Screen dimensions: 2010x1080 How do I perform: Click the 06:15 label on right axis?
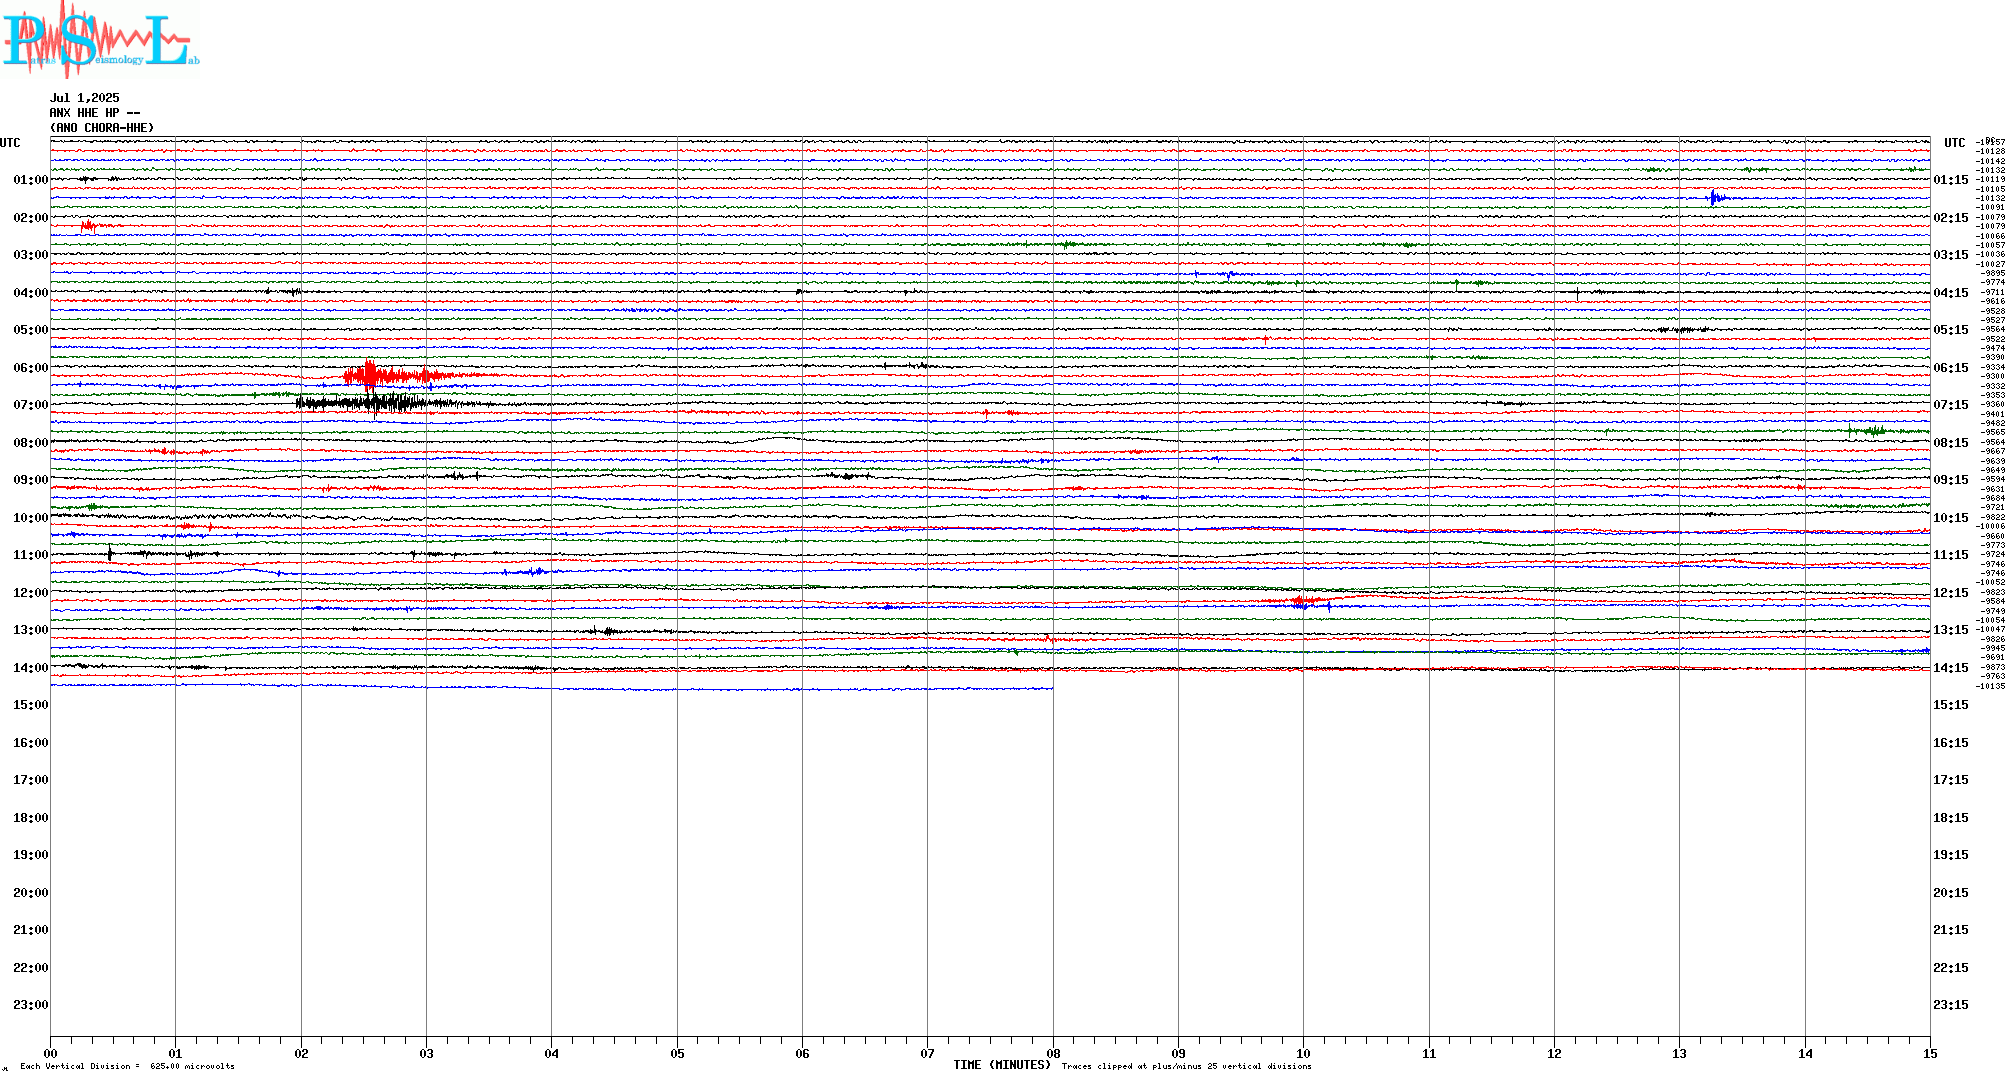(x=1950, y=368)
